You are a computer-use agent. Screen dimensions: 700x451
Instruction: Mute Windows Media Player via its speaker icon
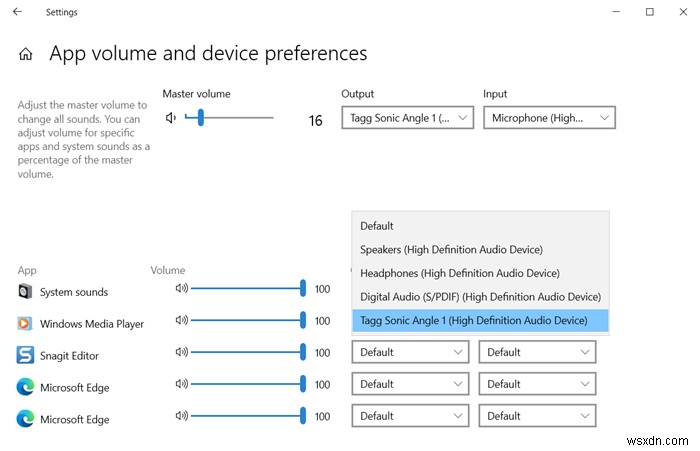pyautogui.click(x=182, y=320)
